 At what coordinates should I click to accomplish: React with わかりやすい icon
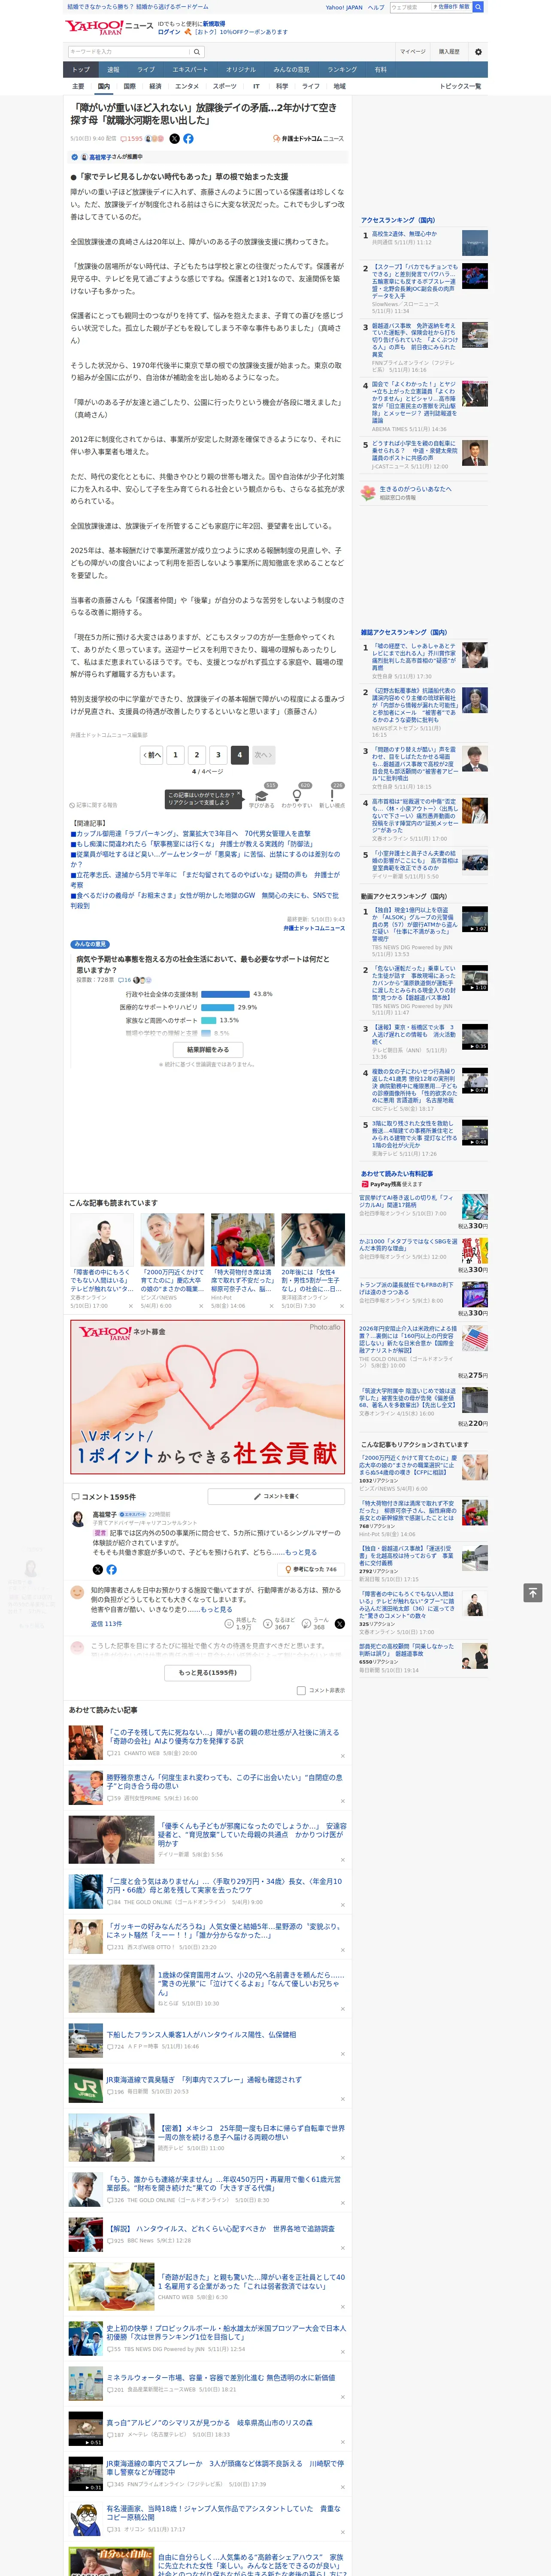tap(297, 796)
